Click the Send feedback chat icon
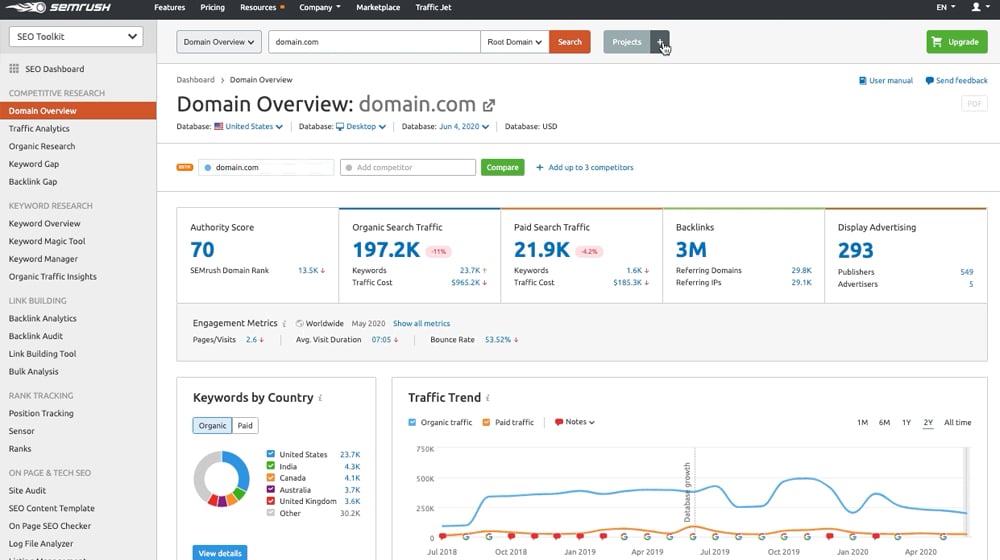The height and width of the screenshot is (560, 1000). [x=929, y=80]
